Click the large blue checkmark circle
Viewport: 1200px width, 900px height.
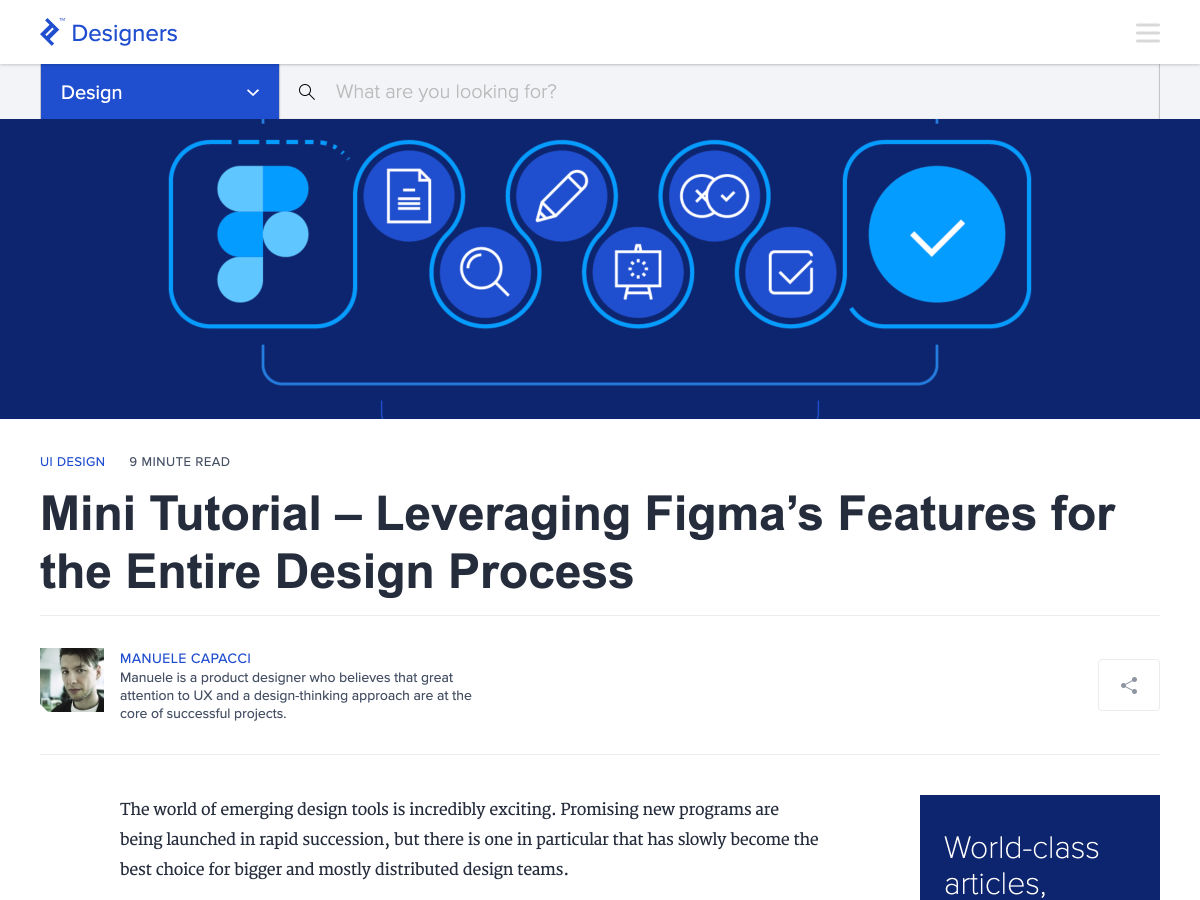937,234
